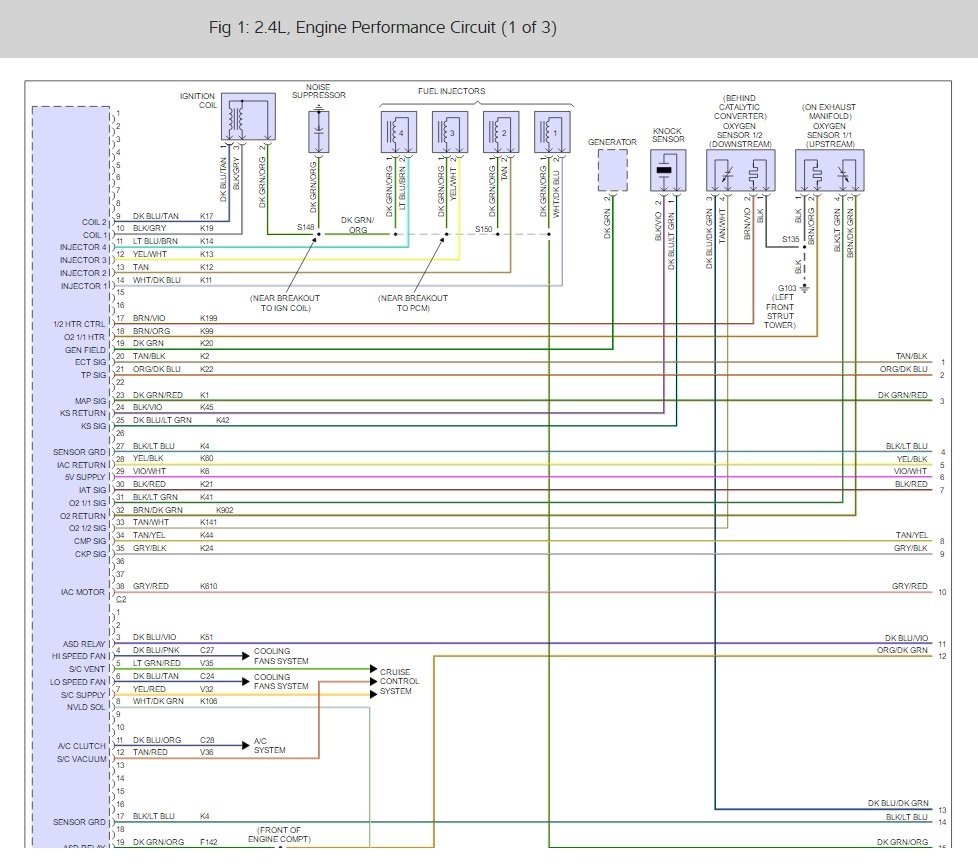Click 'YEL/BLK K60' wire label

173,459
